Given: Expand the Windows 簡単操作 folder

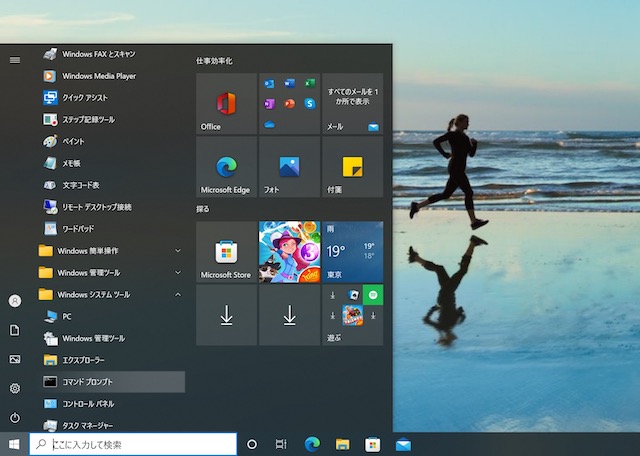Looking at the screenshot, I should tap(110, 251).
